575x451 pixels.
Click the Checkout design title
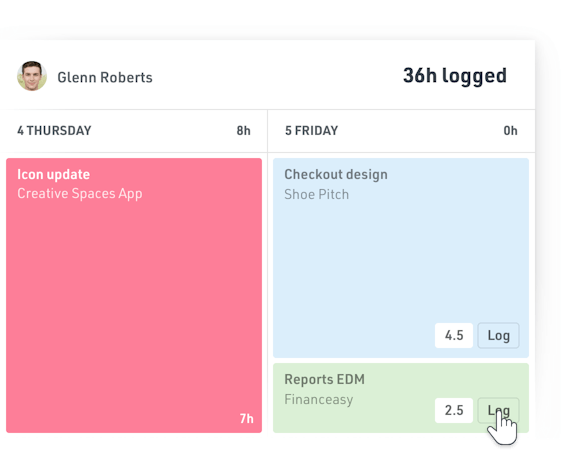336,175
